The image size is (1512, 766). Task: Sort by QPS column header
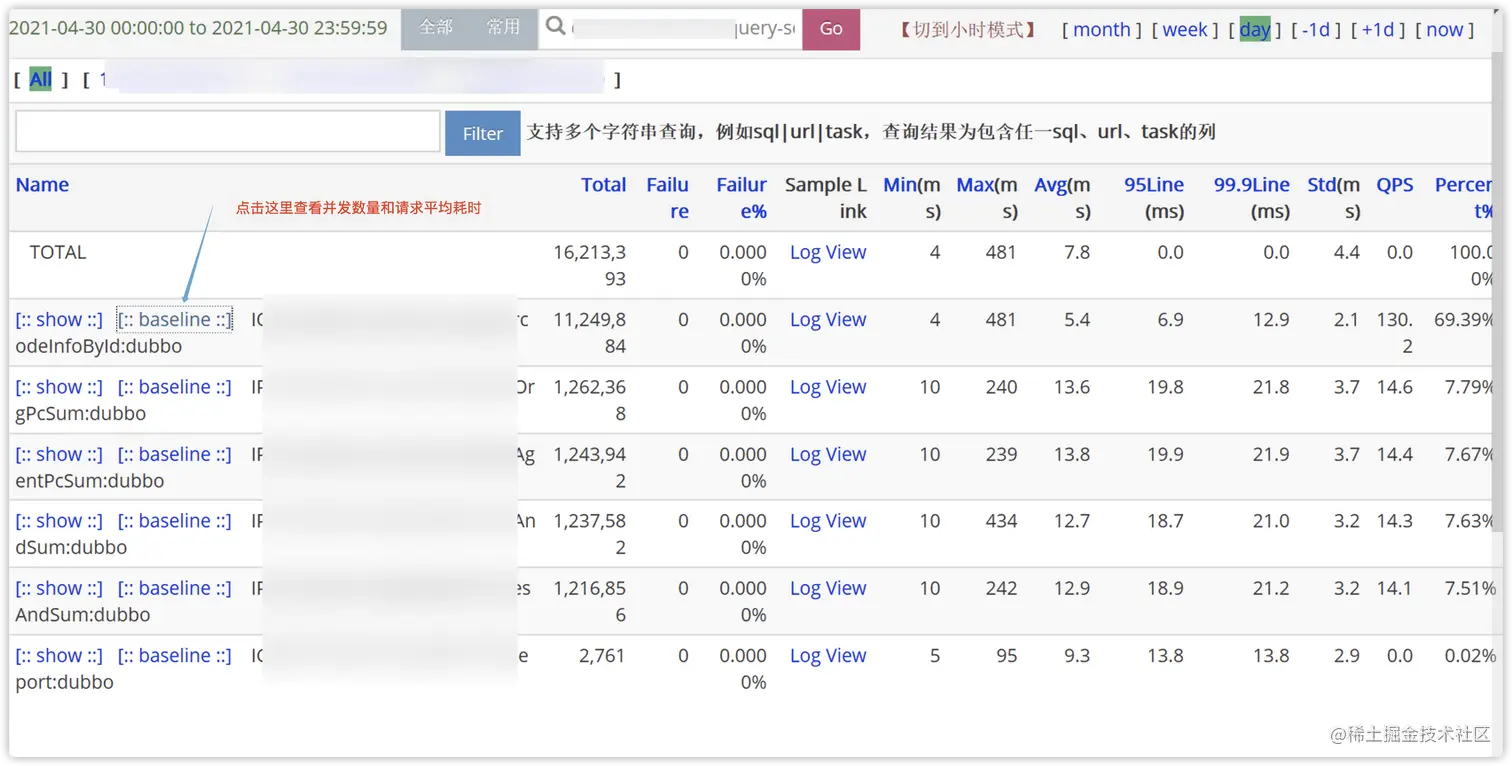tap(1395, 185)
